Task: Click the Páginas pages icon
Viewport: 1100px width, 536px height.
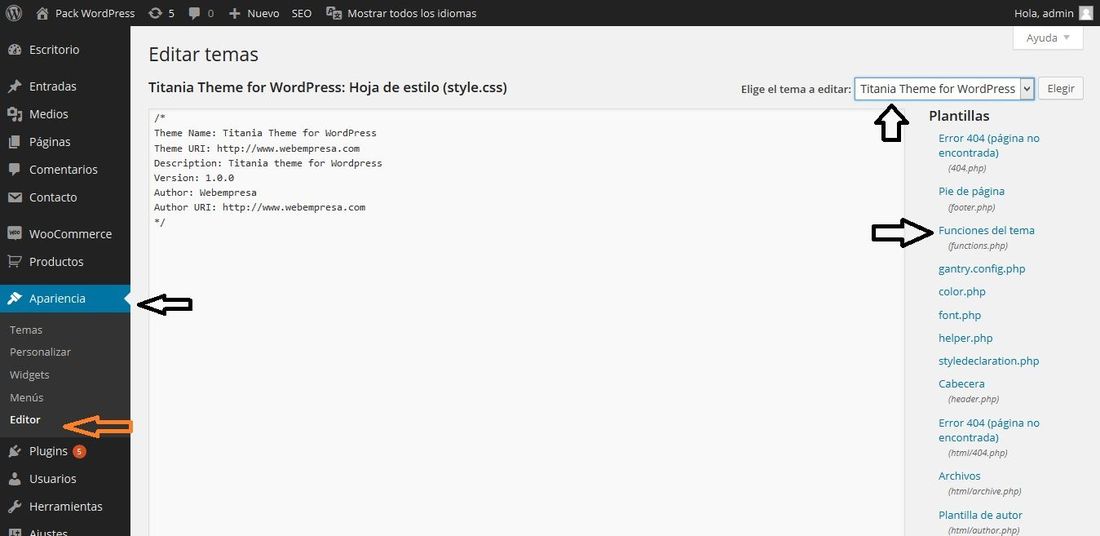Action: coord(15,142)
